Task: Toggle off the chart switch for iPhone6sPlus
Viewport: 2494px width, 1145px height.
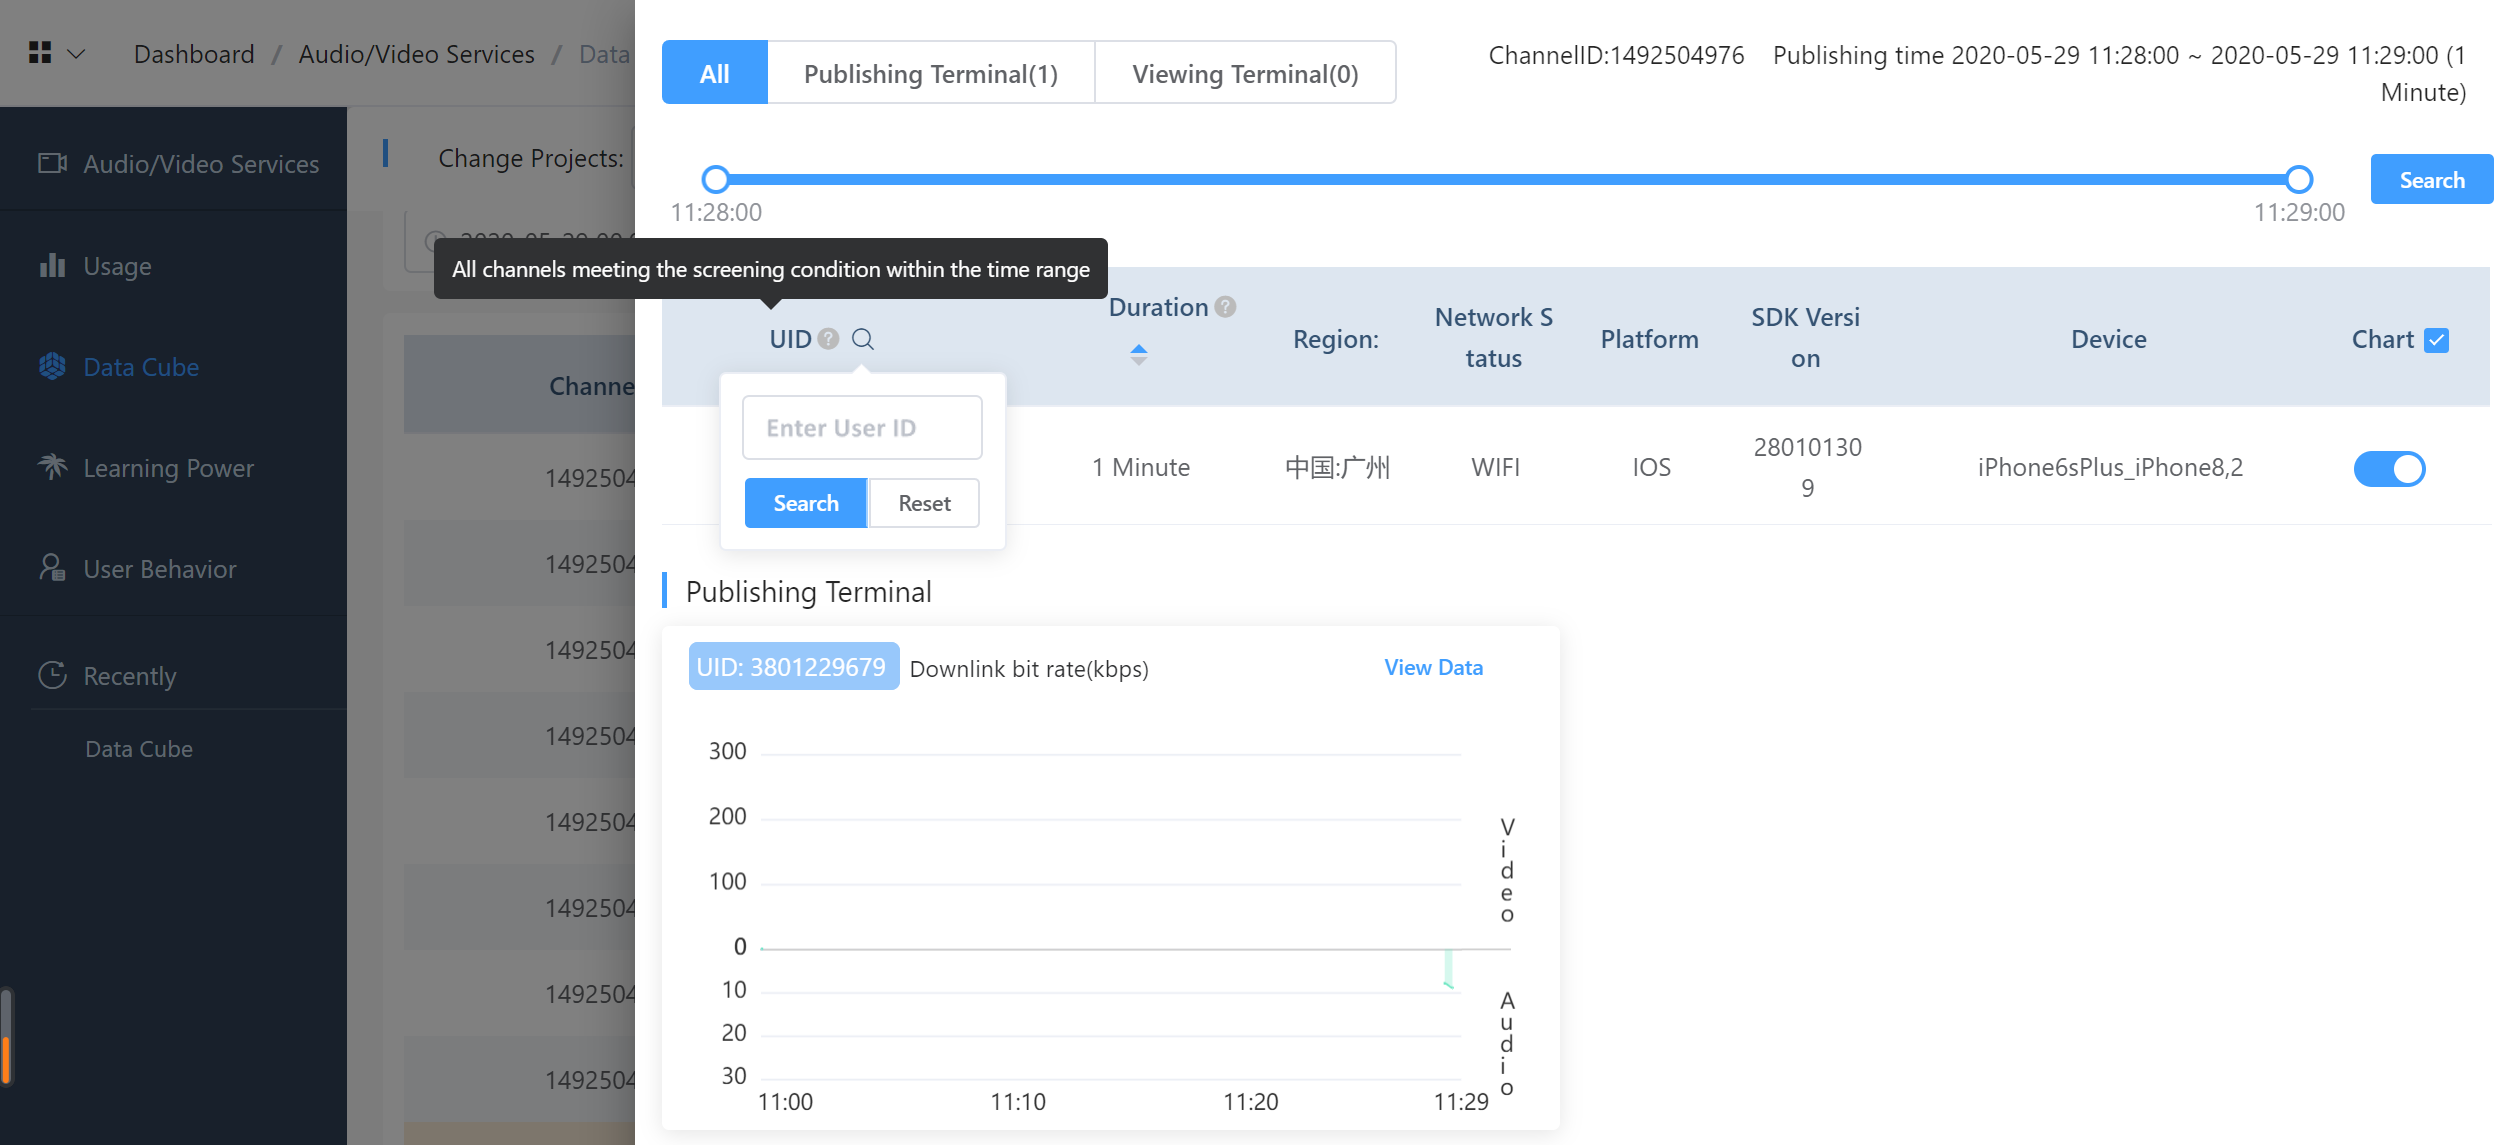Action: 2388,468
